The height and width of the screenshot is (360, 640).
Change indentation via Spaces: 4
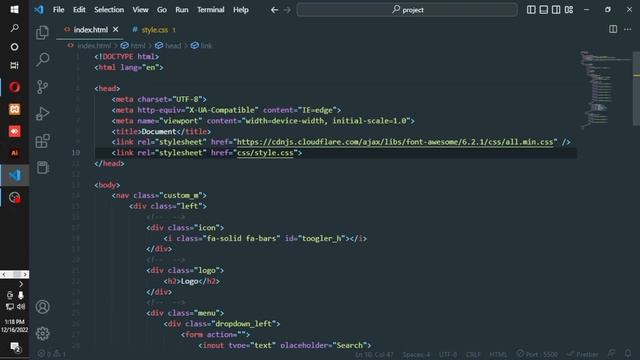[x=416, y=354]
